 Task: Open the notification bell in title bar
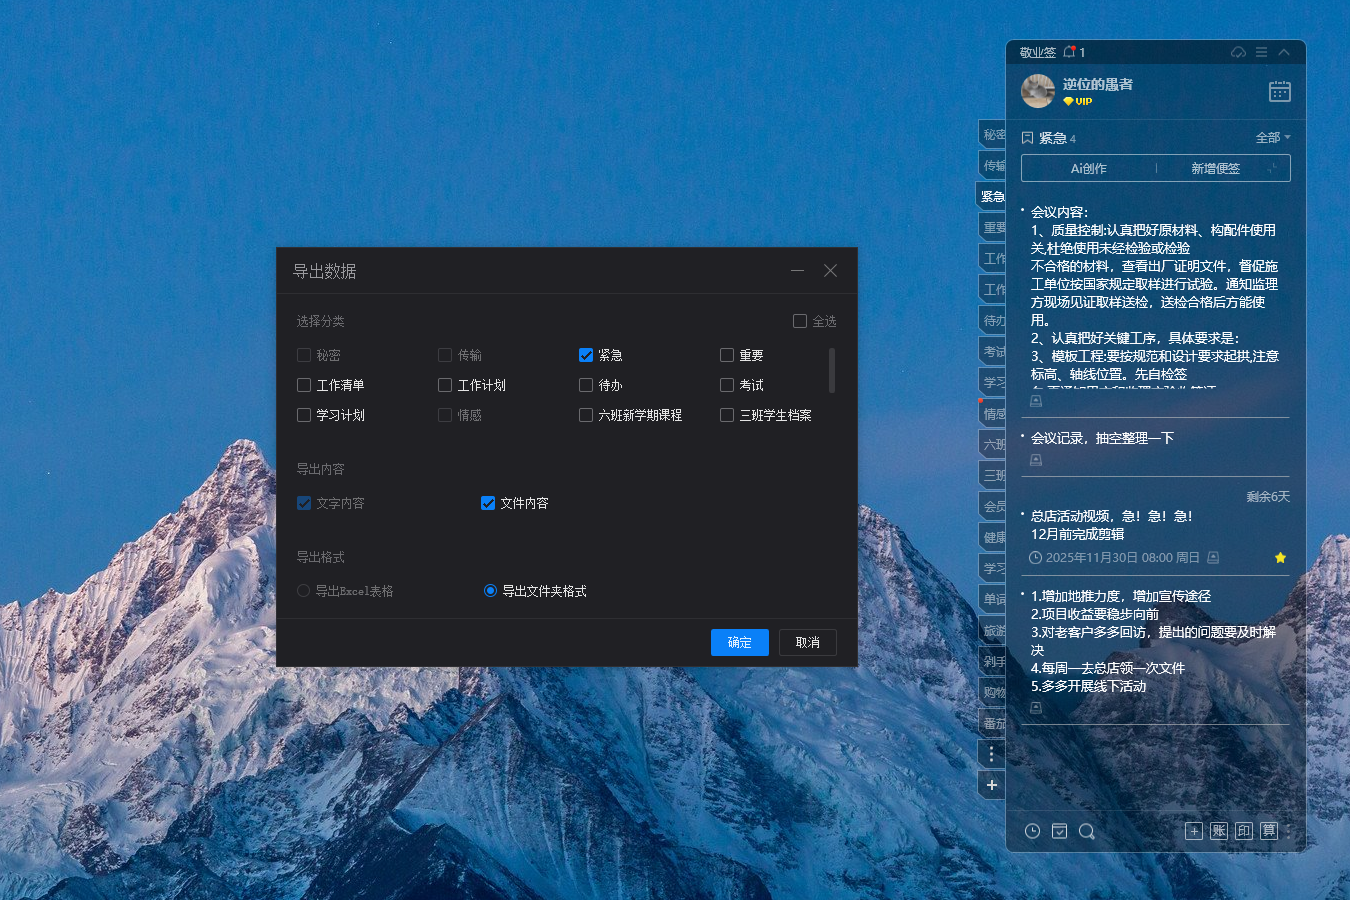(x=1069, y=52)
